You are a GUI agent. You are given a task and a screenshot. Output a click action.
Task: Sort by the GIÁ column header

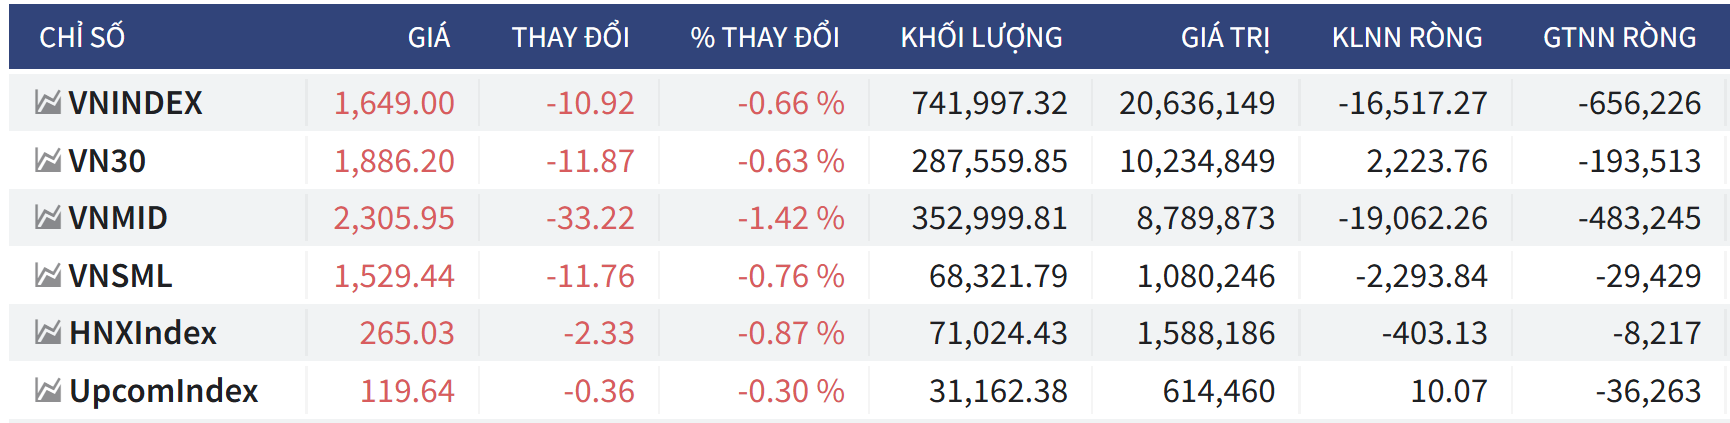click(428, 38)
